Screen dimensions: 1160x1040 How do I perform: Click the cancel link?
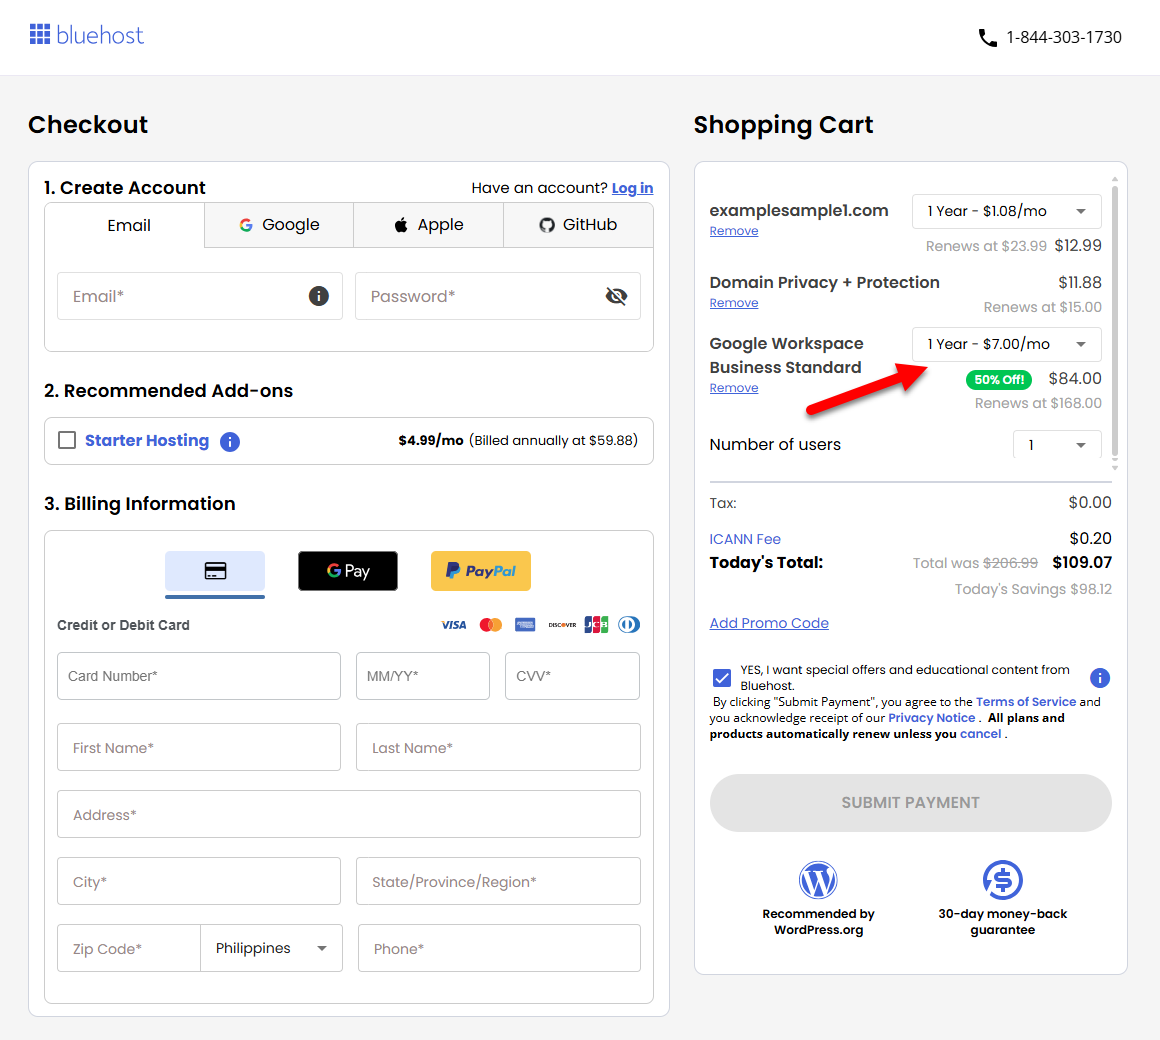coord(980,734)
